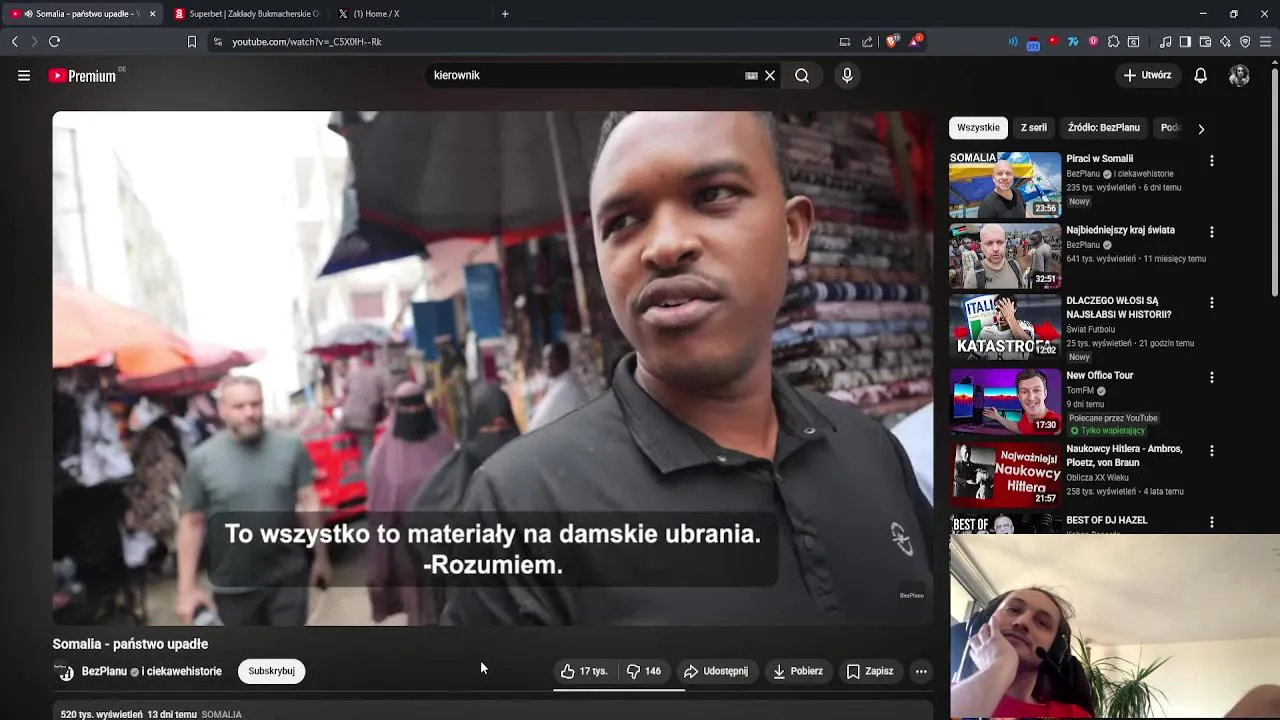1280x720 pixels.
Task: Click the red YouTube extension icon
Action: coord(1053,42)
